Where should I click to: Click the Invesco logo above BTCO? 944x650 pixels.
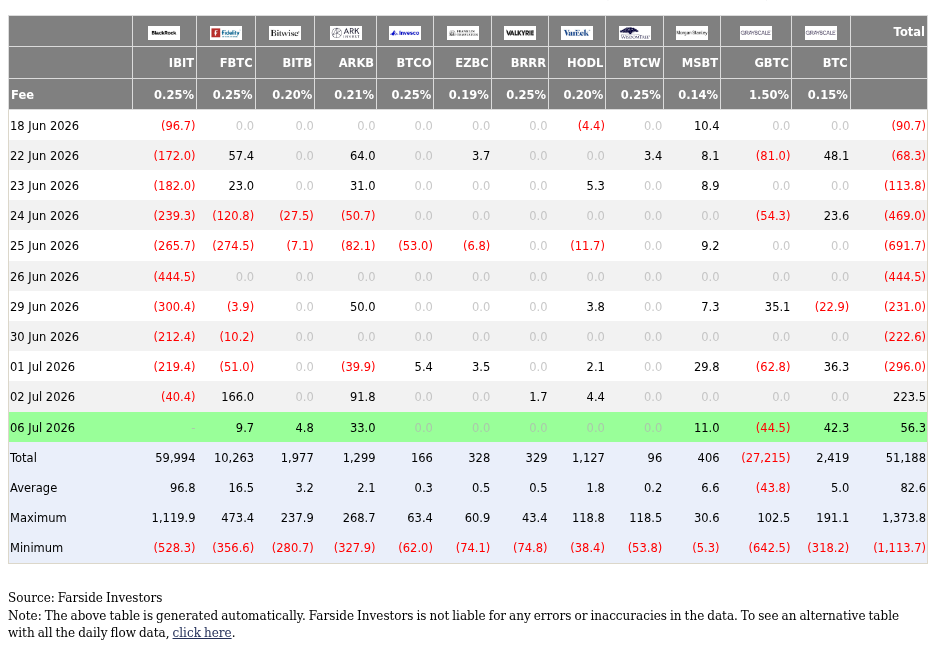point(405,32)
